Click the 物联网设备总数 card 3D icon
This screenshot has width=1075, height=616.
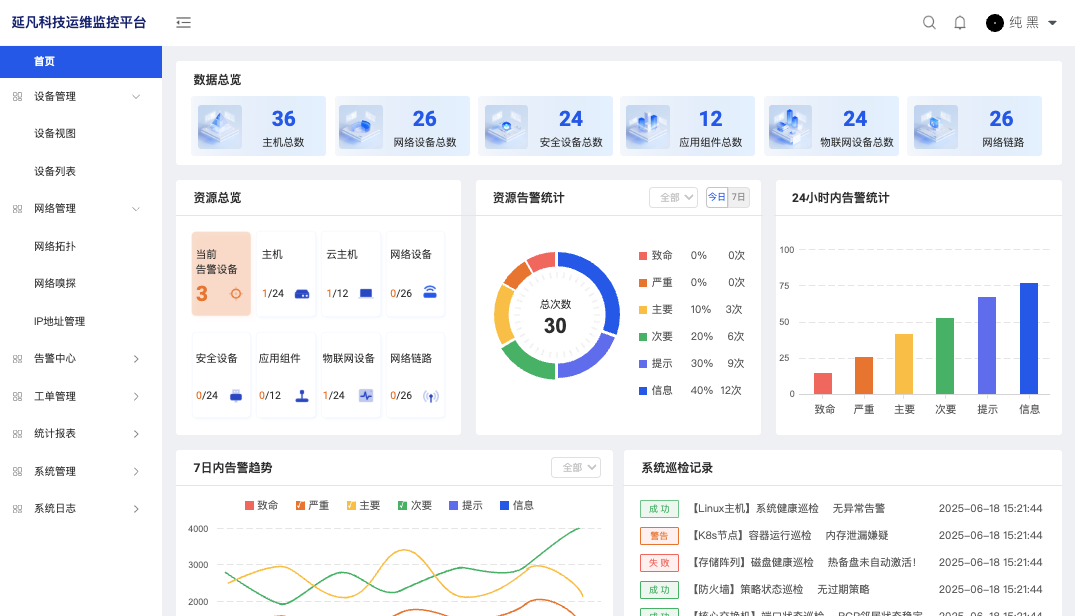(790, 127)
